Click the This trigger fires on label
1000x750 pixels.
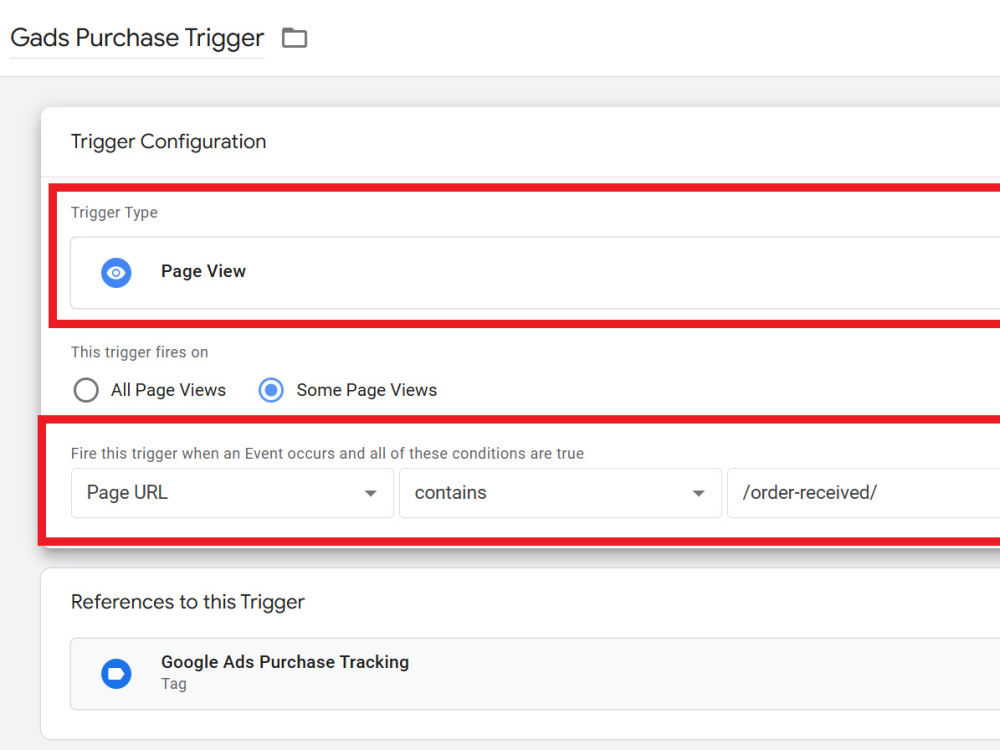pos(140,352)
